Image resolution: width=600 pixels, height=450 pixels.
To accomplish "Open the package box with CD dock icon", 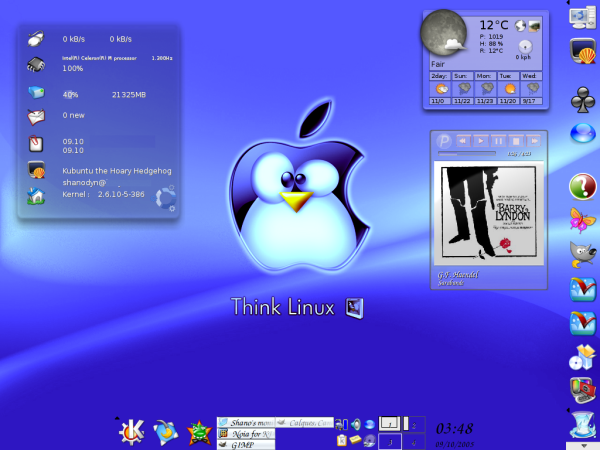I will [x=582, y=357].
